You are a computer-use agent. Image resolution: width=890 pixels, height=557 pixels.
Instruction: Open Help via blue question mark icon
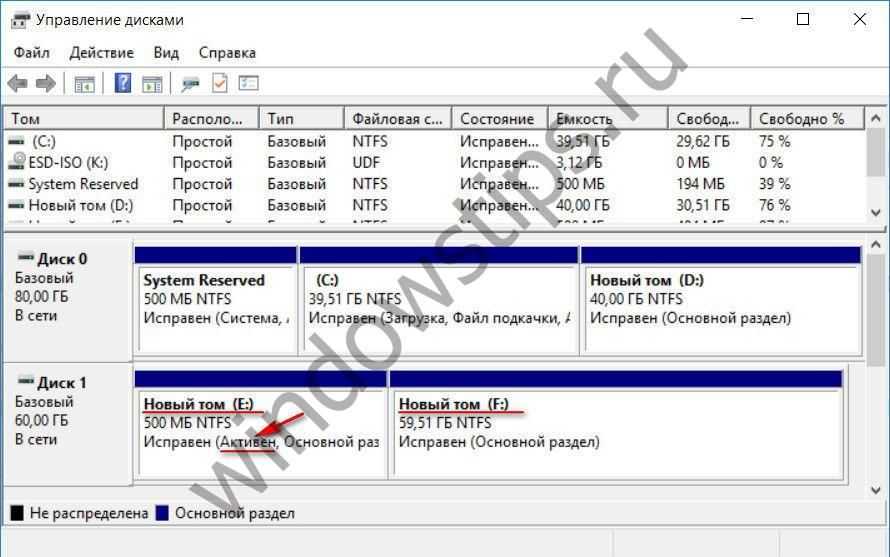[x=123, y=83]
